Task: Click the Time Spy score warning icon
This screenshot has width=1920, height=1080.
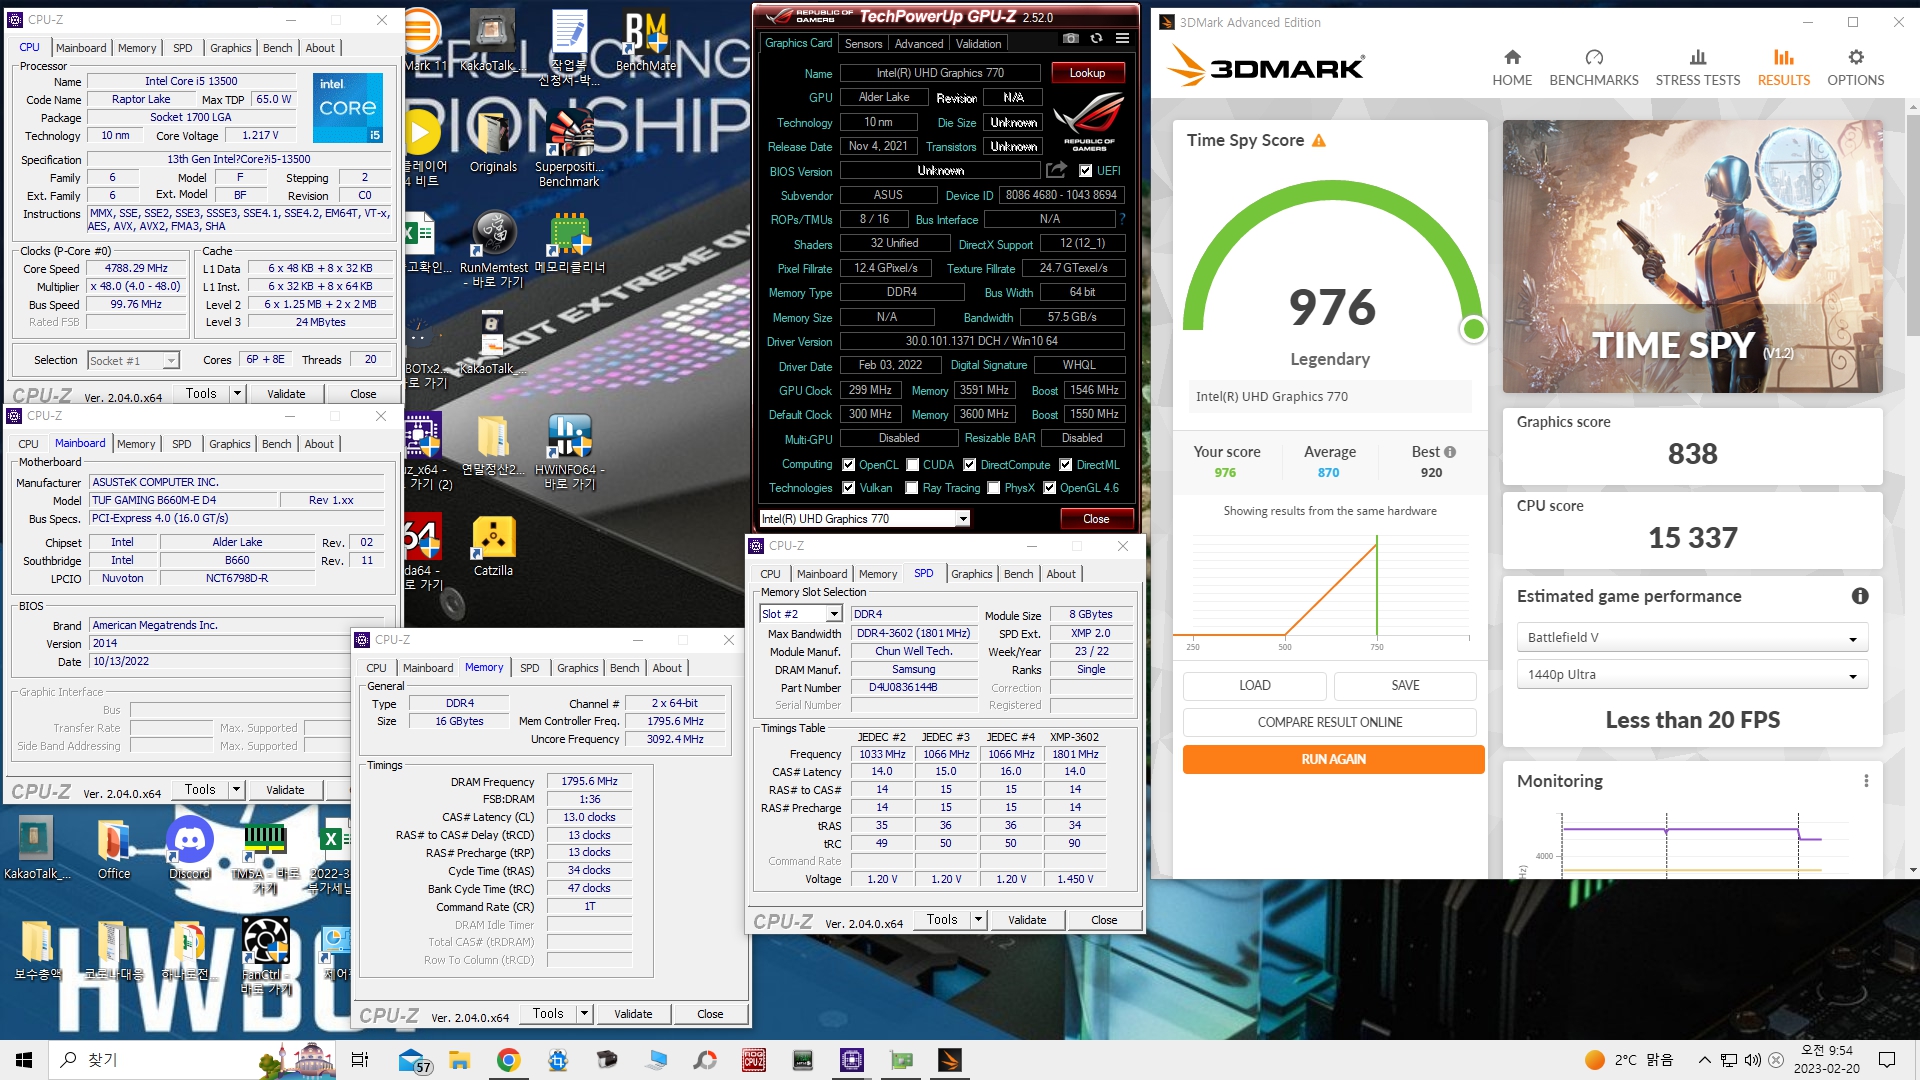Action: 1319,141
